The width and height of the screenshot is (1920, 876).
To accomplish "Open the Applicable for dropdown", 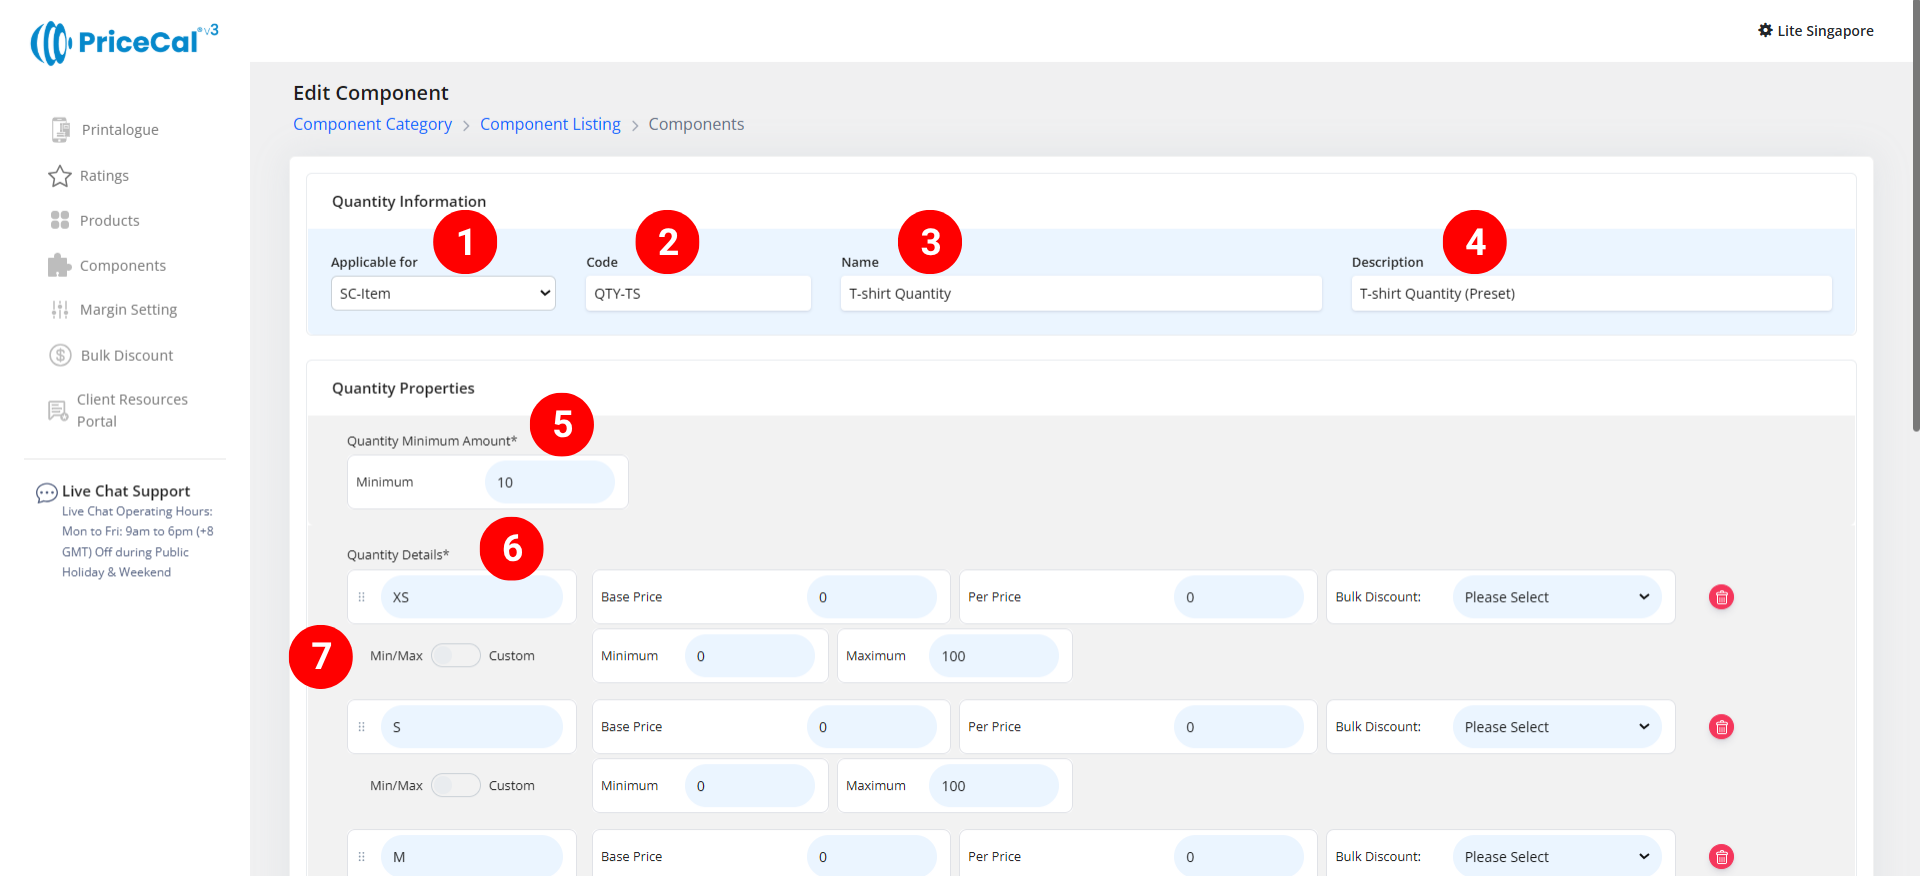I will point(443,294).
